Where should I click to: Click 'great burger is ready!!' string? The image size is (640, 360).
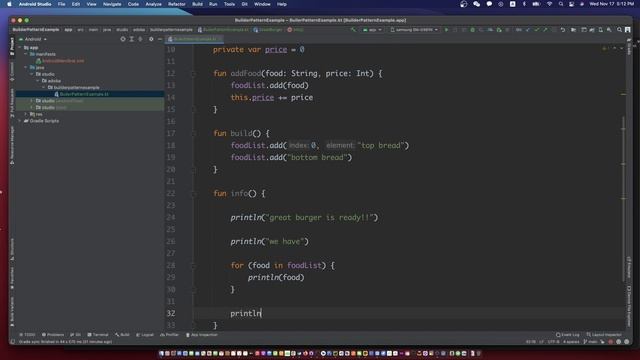[321, 218]
